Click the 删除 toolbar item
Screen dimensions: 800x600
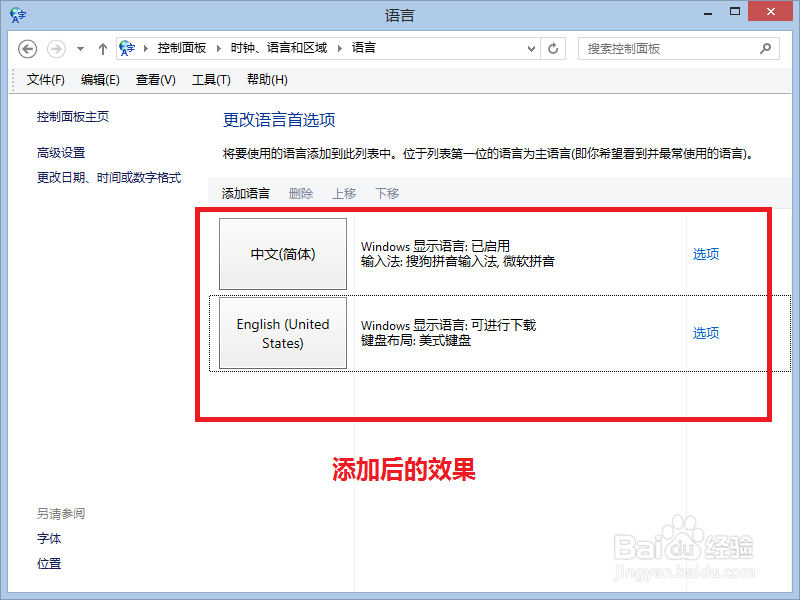click(x=301, y=193)
